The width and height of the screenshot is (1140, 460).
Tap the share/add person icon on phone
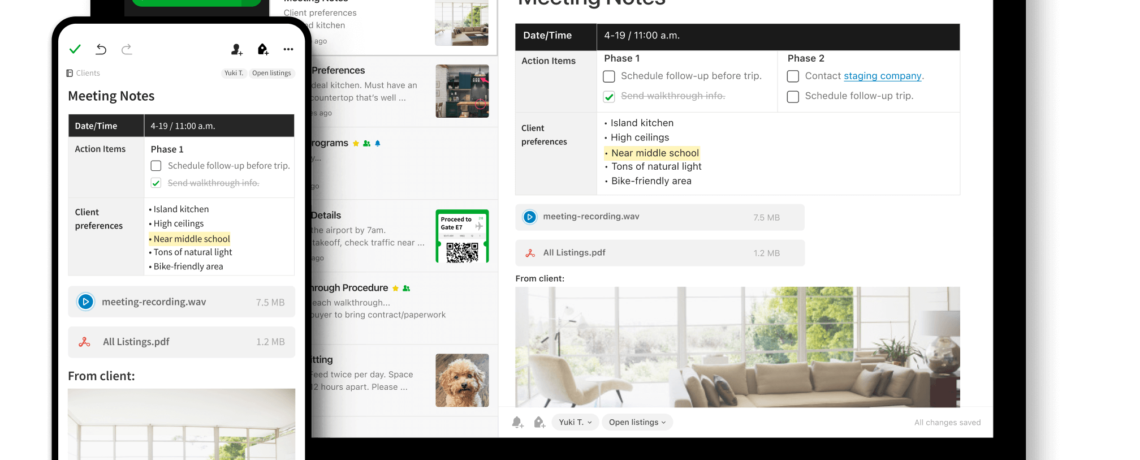point(236,49)
